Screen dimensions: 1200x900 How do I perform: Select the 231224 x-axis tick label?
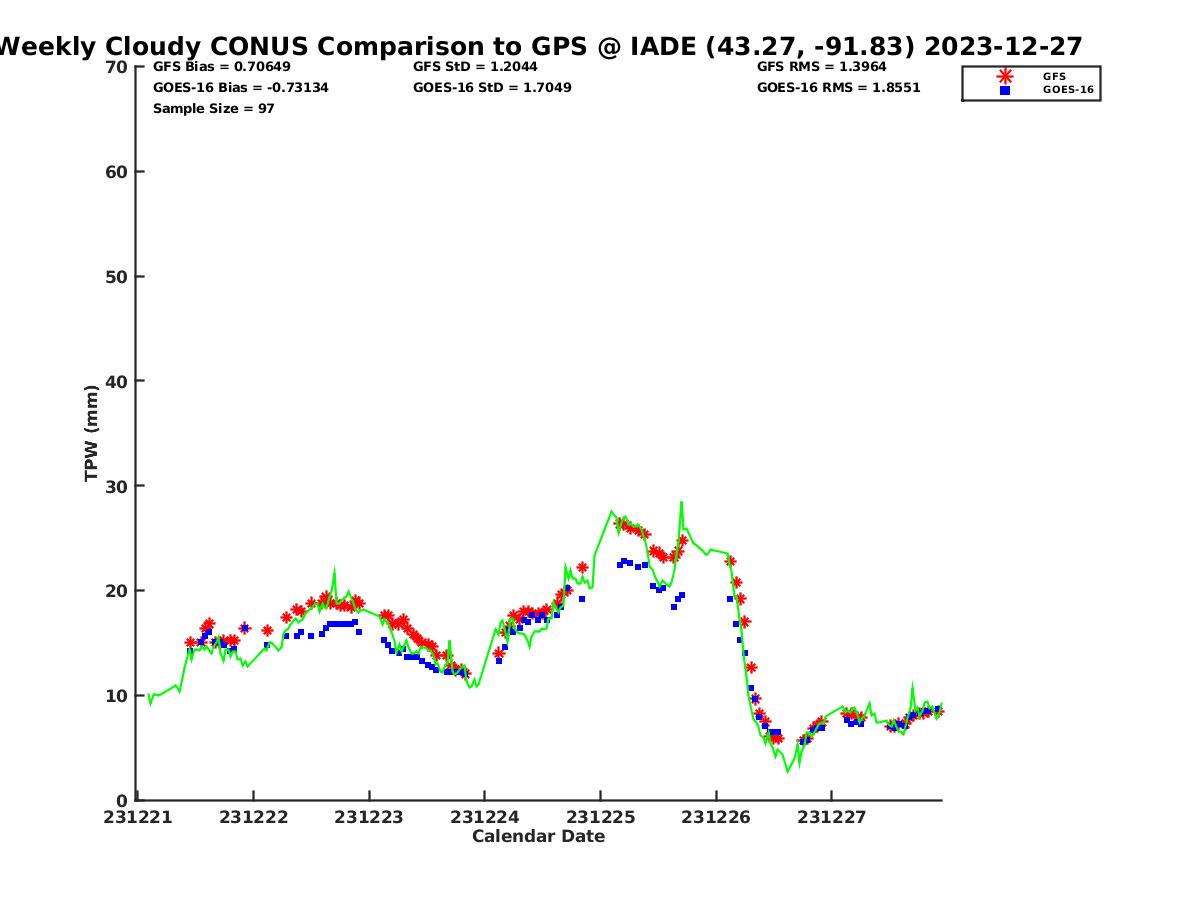coord(484,817)
